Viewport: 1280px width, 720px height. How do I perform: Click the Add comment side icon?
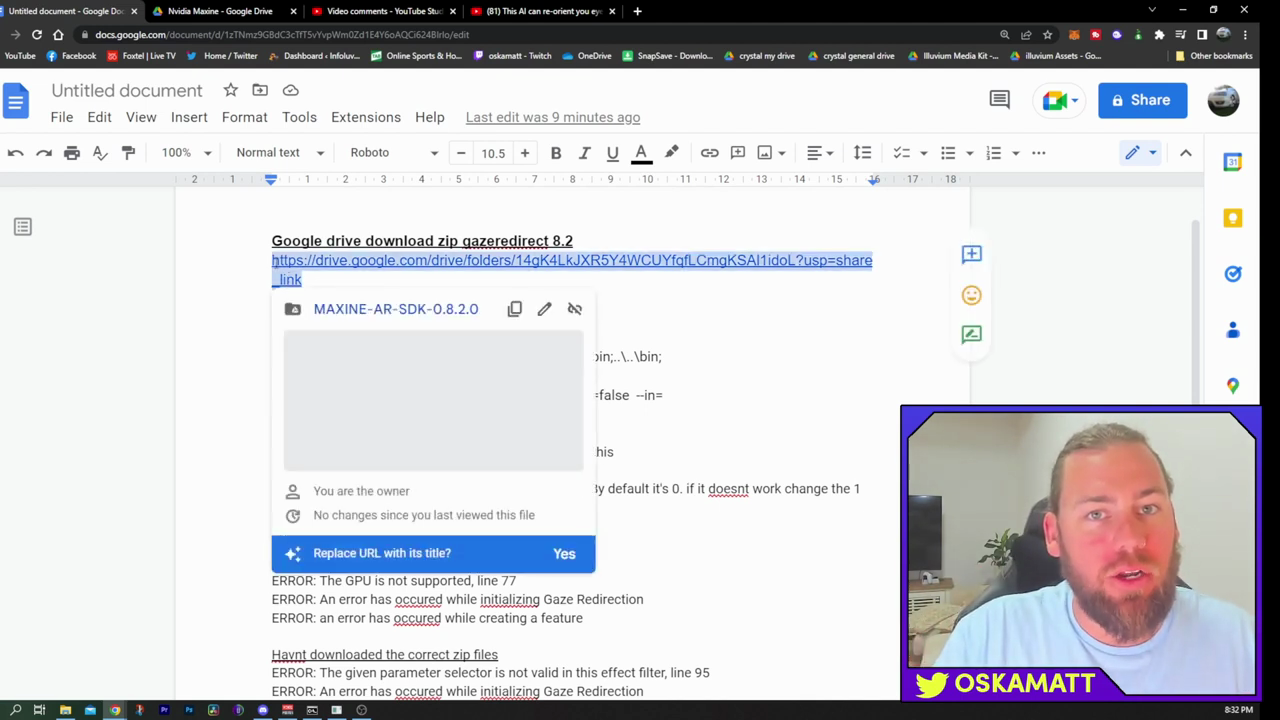tap(972, 254)
